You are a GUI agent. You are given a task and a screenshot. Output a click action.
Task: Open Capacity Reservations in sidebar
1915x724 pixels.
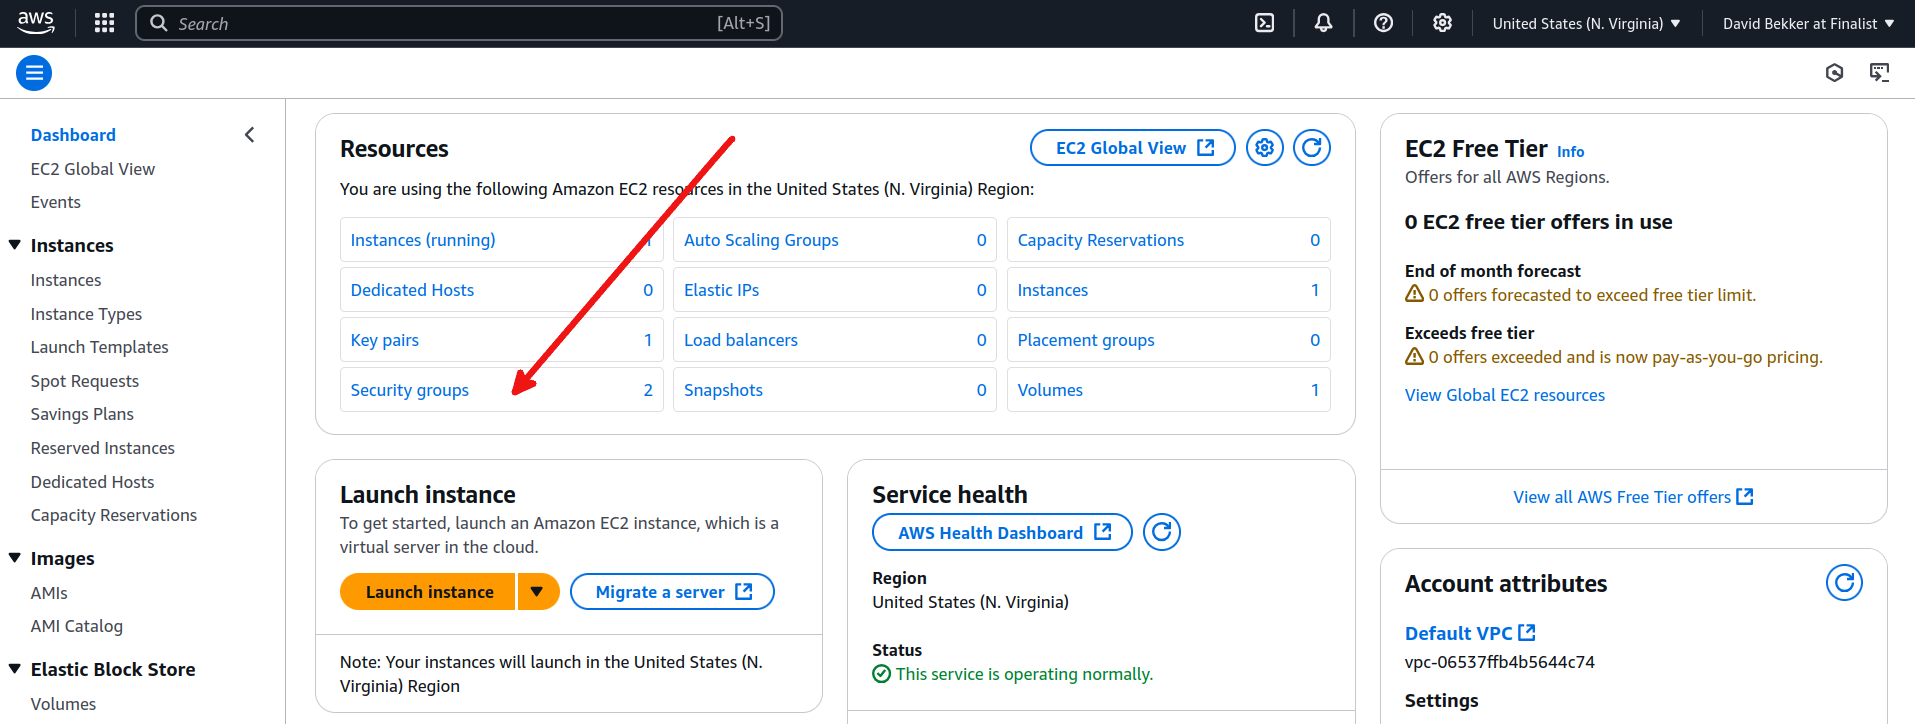[114, 515]
